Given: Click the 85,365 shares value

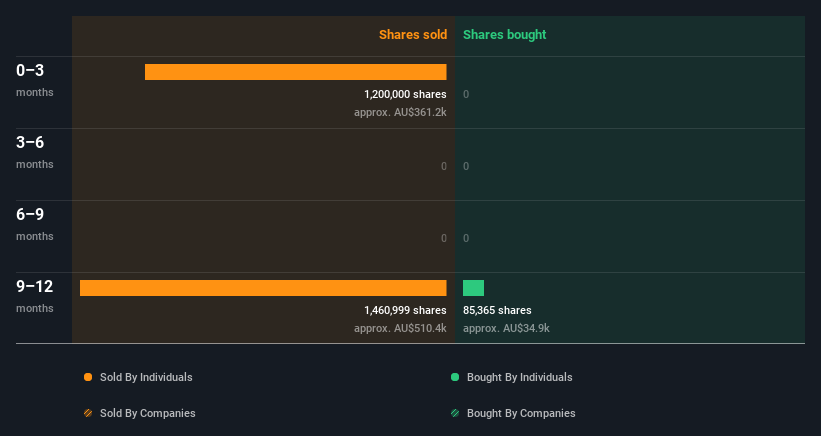Looking at the screenshot, I should 497,310.
